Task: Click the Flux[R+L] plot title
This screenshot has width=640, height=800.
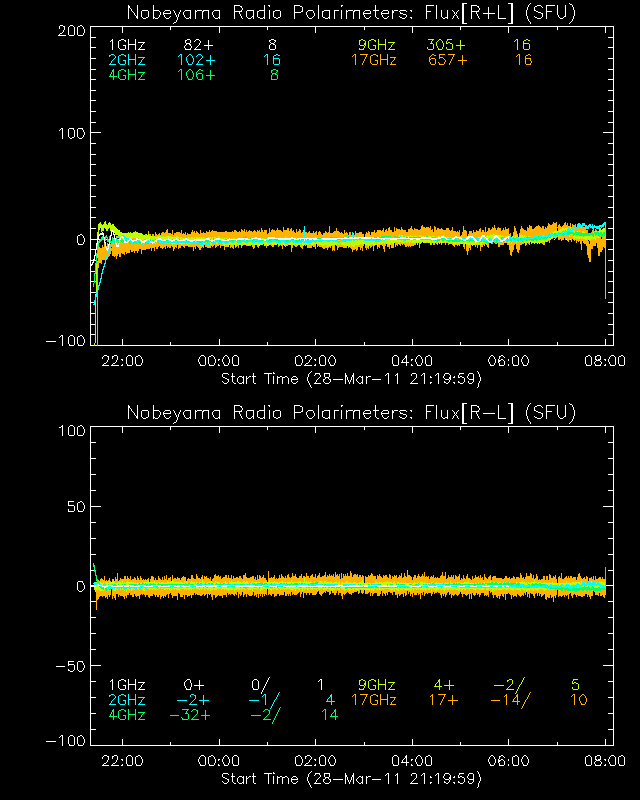Action: point(351,13)
